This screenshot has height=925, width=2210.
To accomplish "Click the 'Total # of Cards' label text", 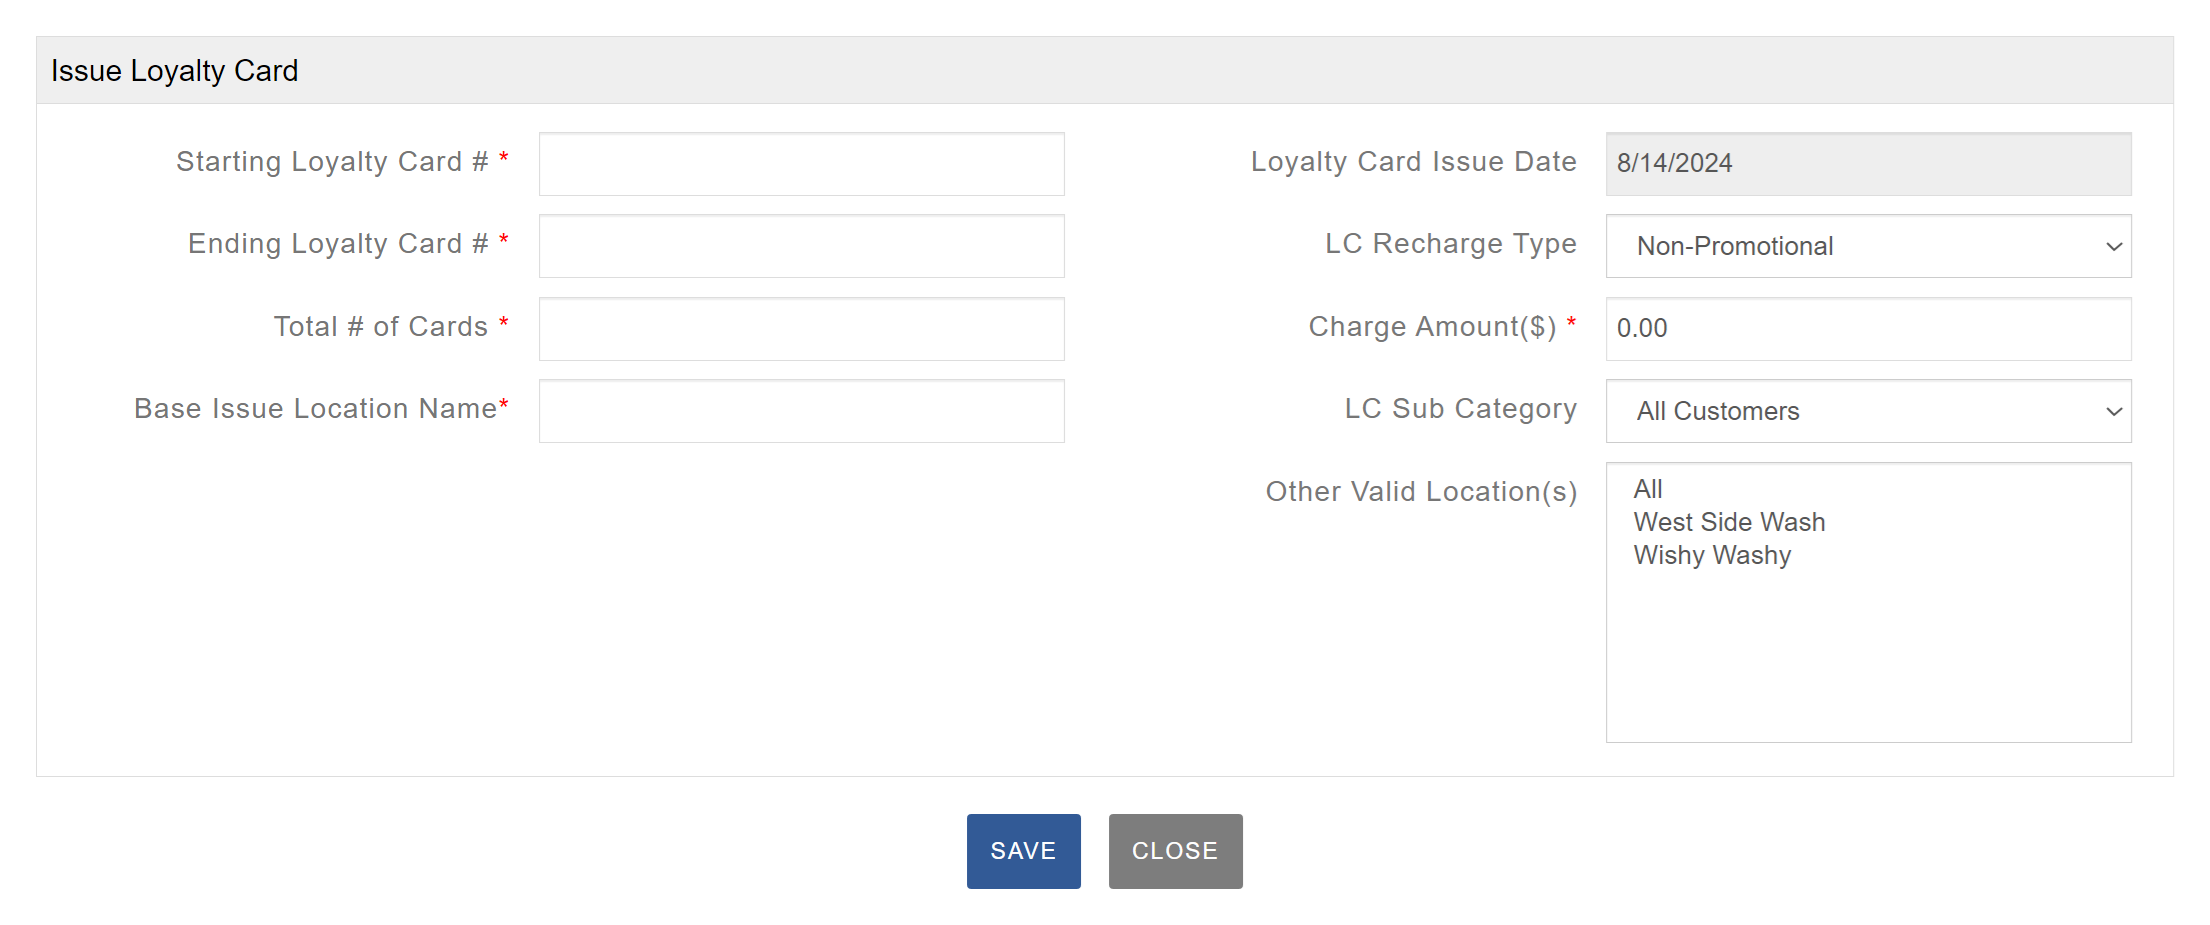I will pos(381,327).
